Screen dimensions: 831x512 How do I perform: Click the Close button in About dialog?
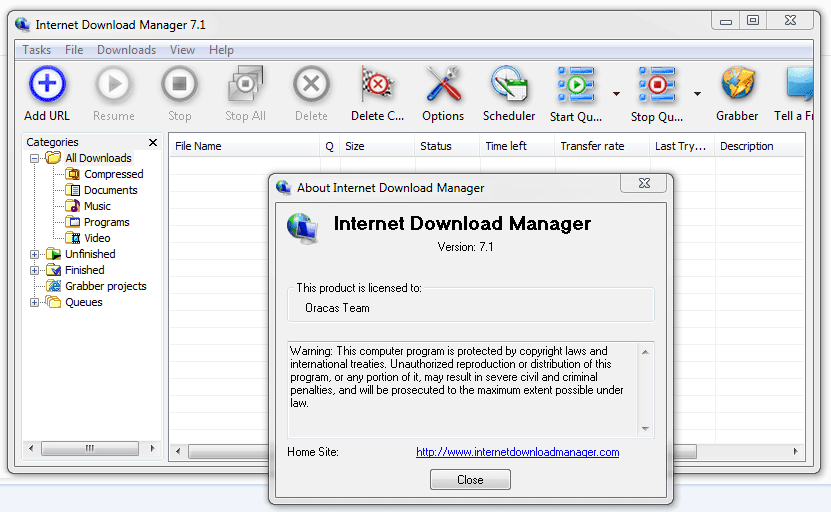pos(470,480)
